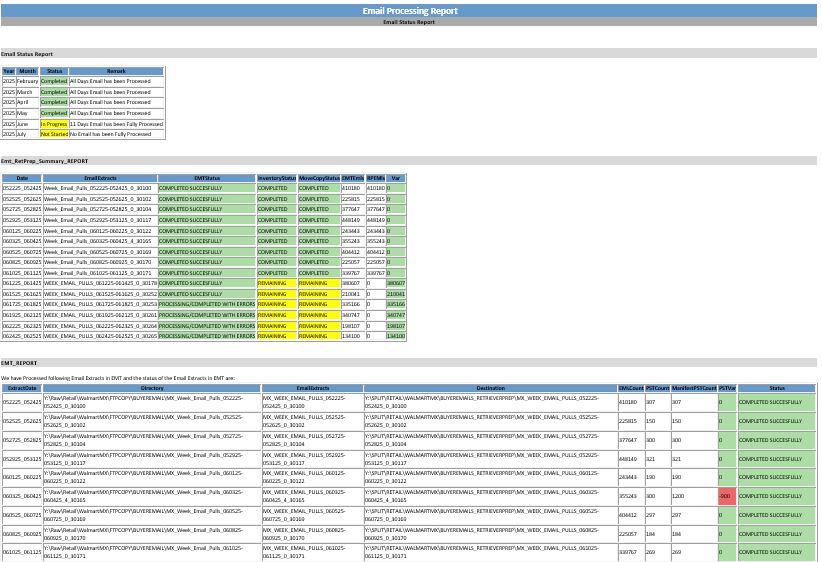Screen dimensions: 822x562
Task: Click 'COMPLETED SUCCESFULLY' status in EMT_REPORT row 060525_060725
Action: tap(777, 515)
